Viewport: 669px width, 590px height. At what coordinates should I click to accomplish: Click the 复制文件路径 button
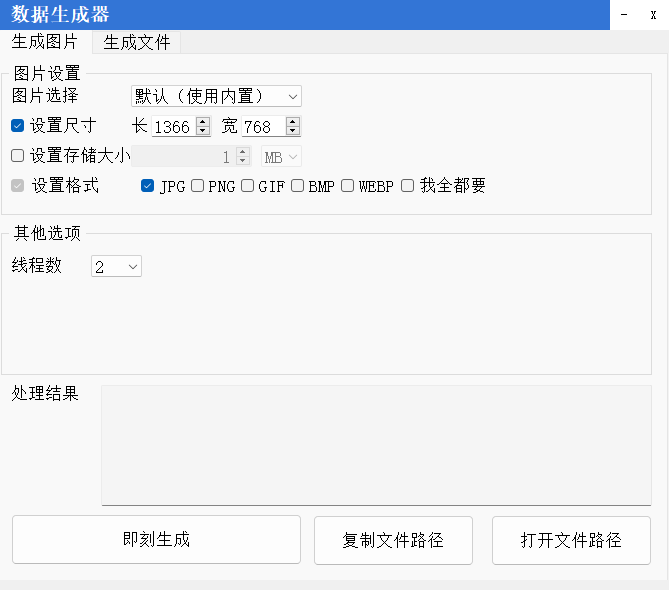(x=393, y=541)
